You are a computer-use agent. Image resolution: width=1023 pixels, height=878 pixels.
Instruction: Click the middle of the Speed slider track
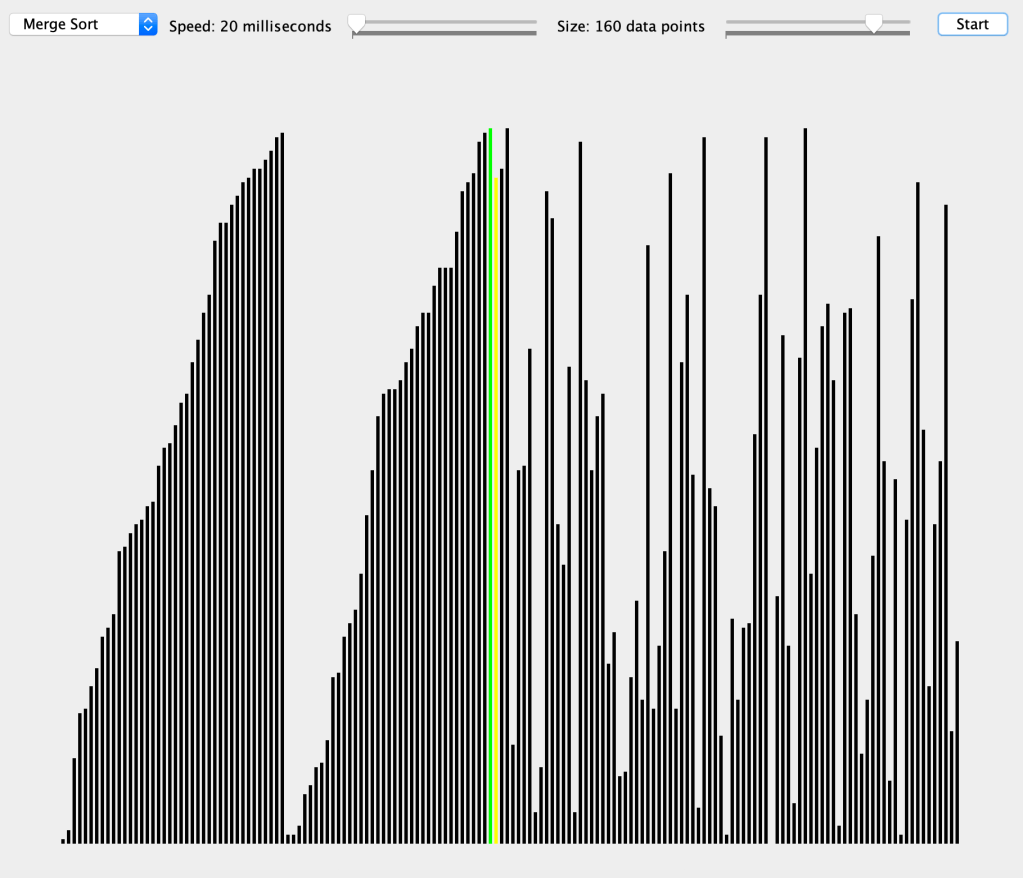pyautogui.click(x=445, y=22)
